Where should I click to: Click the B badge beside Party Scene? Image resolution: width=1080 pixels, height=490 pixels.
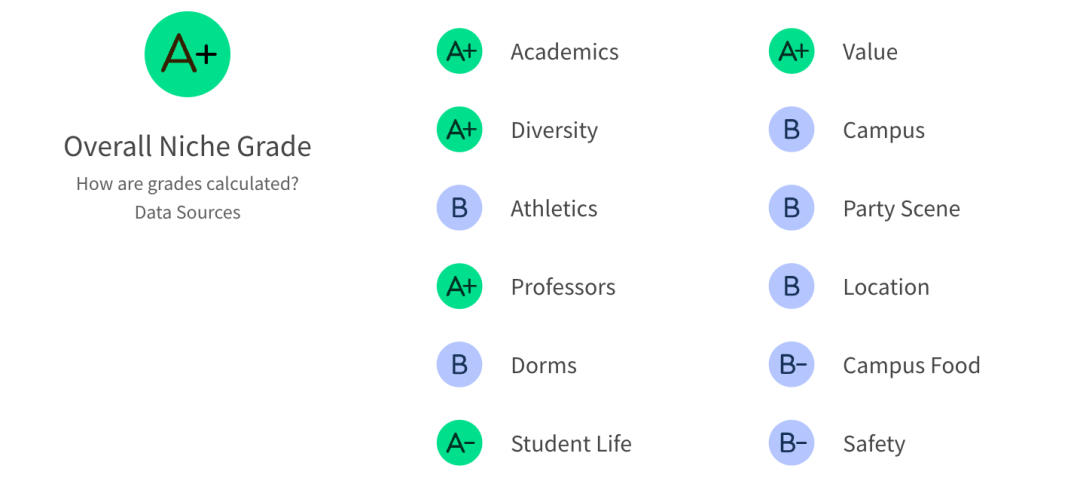791,208
